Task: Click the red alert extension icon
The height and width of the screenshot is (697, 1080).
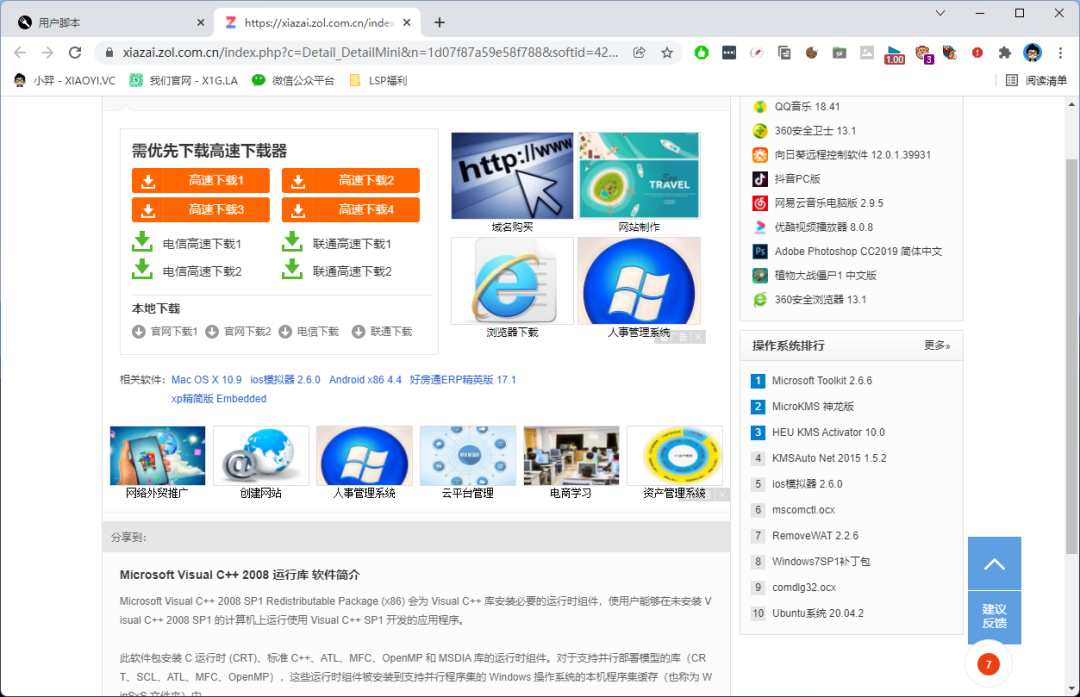Action: click(x=977, y=52)
